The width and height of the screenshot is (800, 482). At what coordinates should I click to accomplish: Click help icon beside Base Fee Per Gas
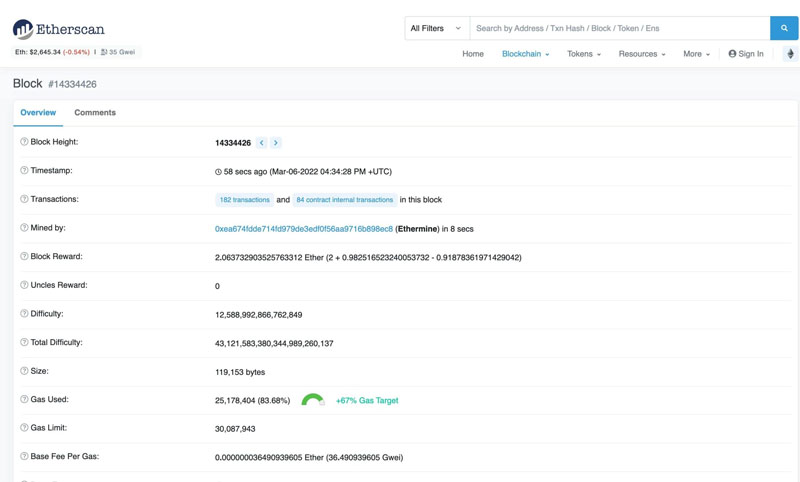click(x=24, y=456)
